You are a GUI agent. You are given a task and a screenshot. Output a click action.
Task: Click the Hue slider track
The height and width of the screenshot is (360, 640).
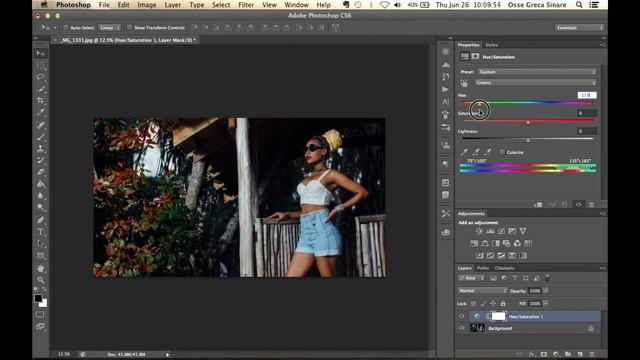click(528, 103)
